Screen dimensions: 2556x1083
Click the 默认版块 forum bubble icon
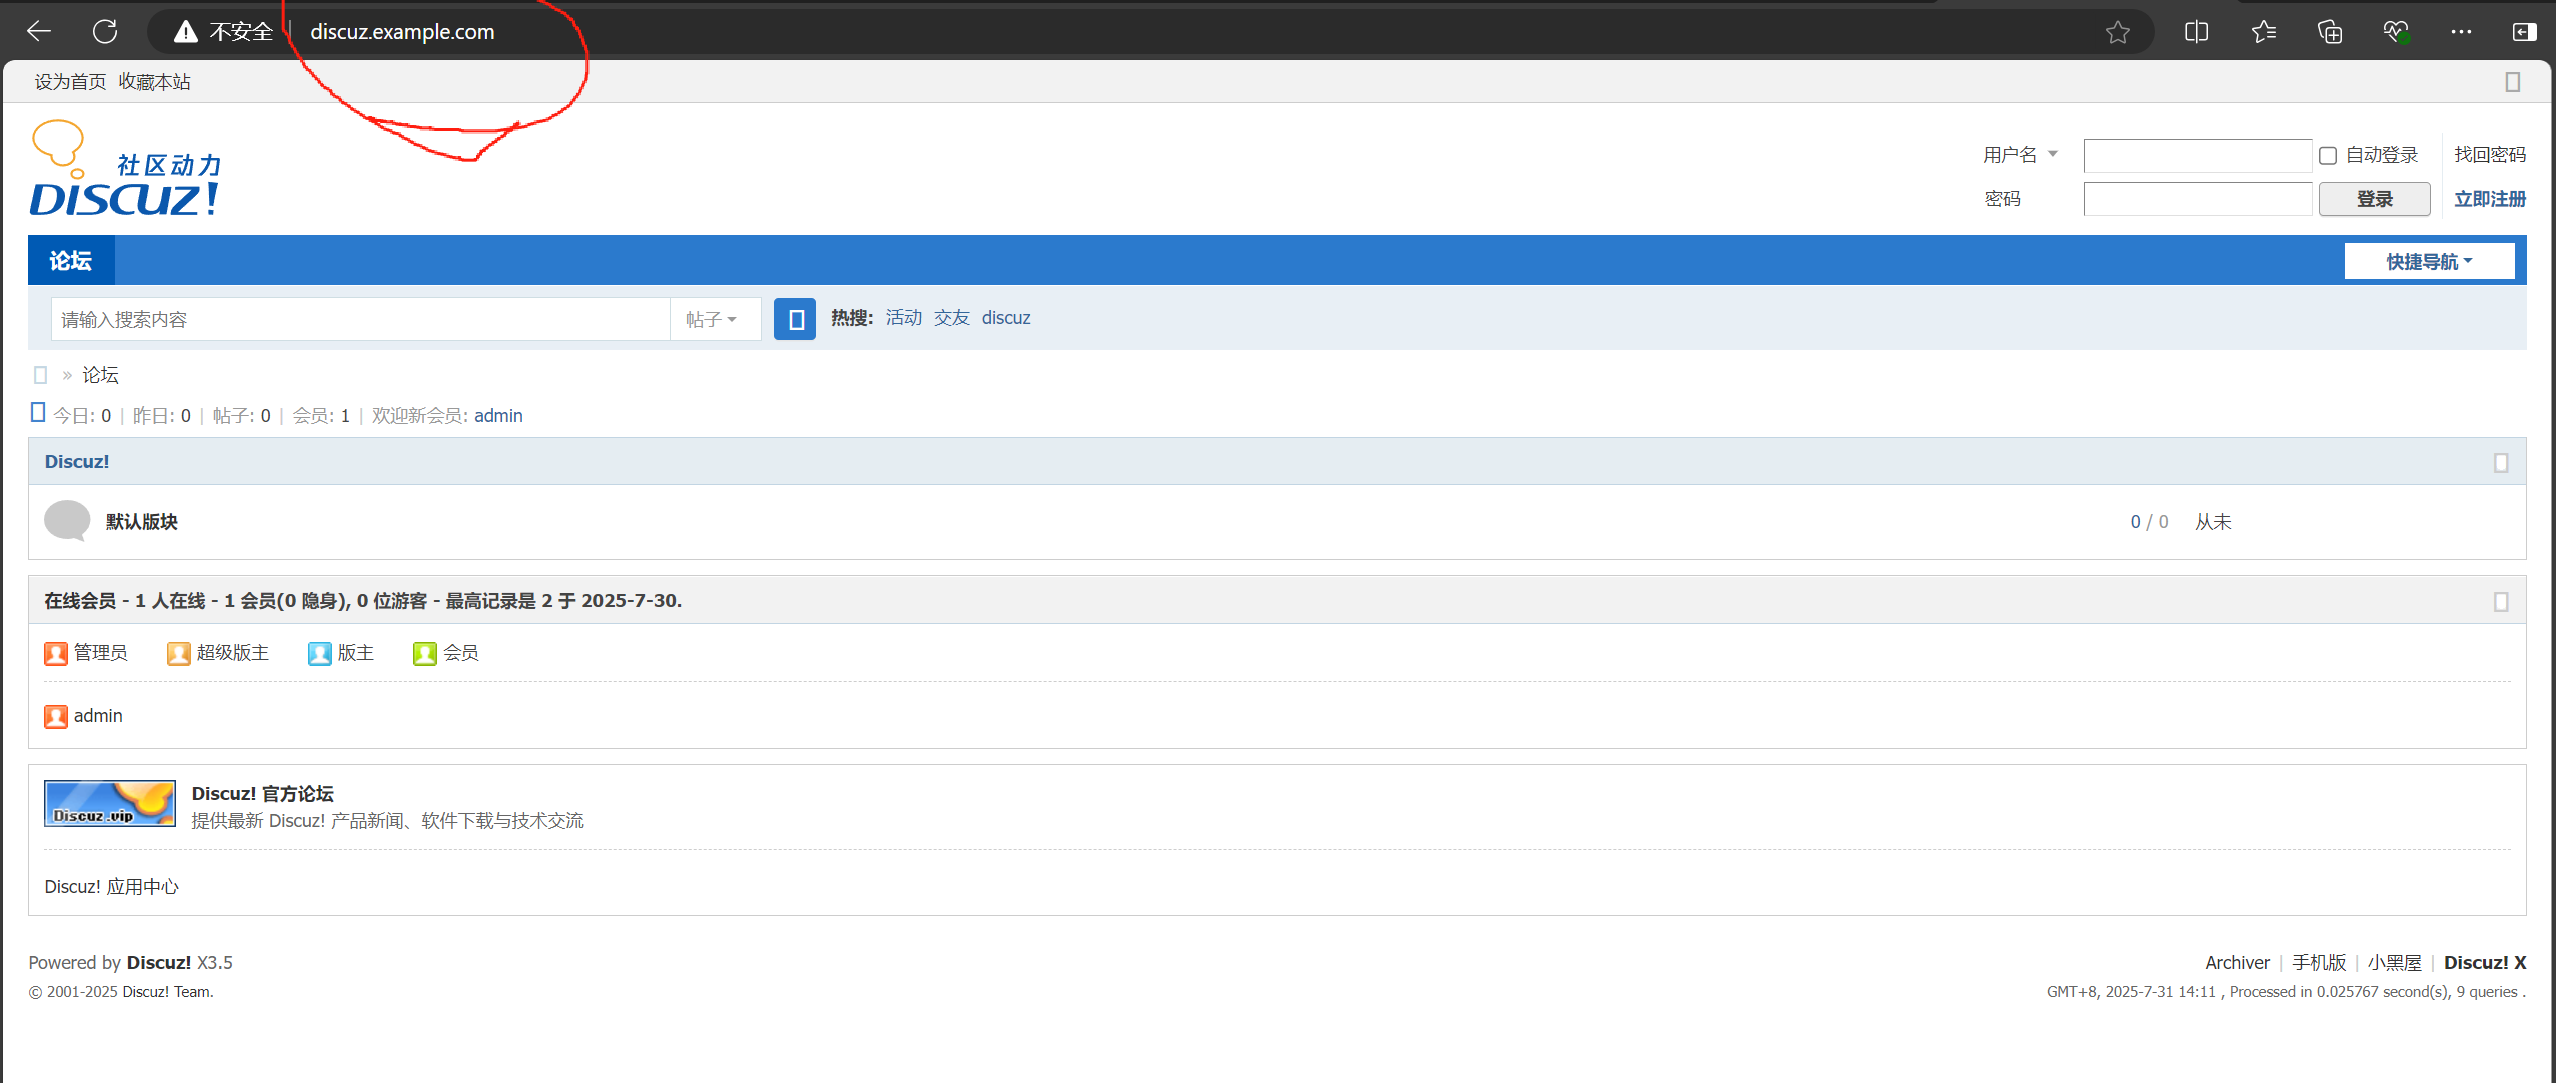[67, 521]
